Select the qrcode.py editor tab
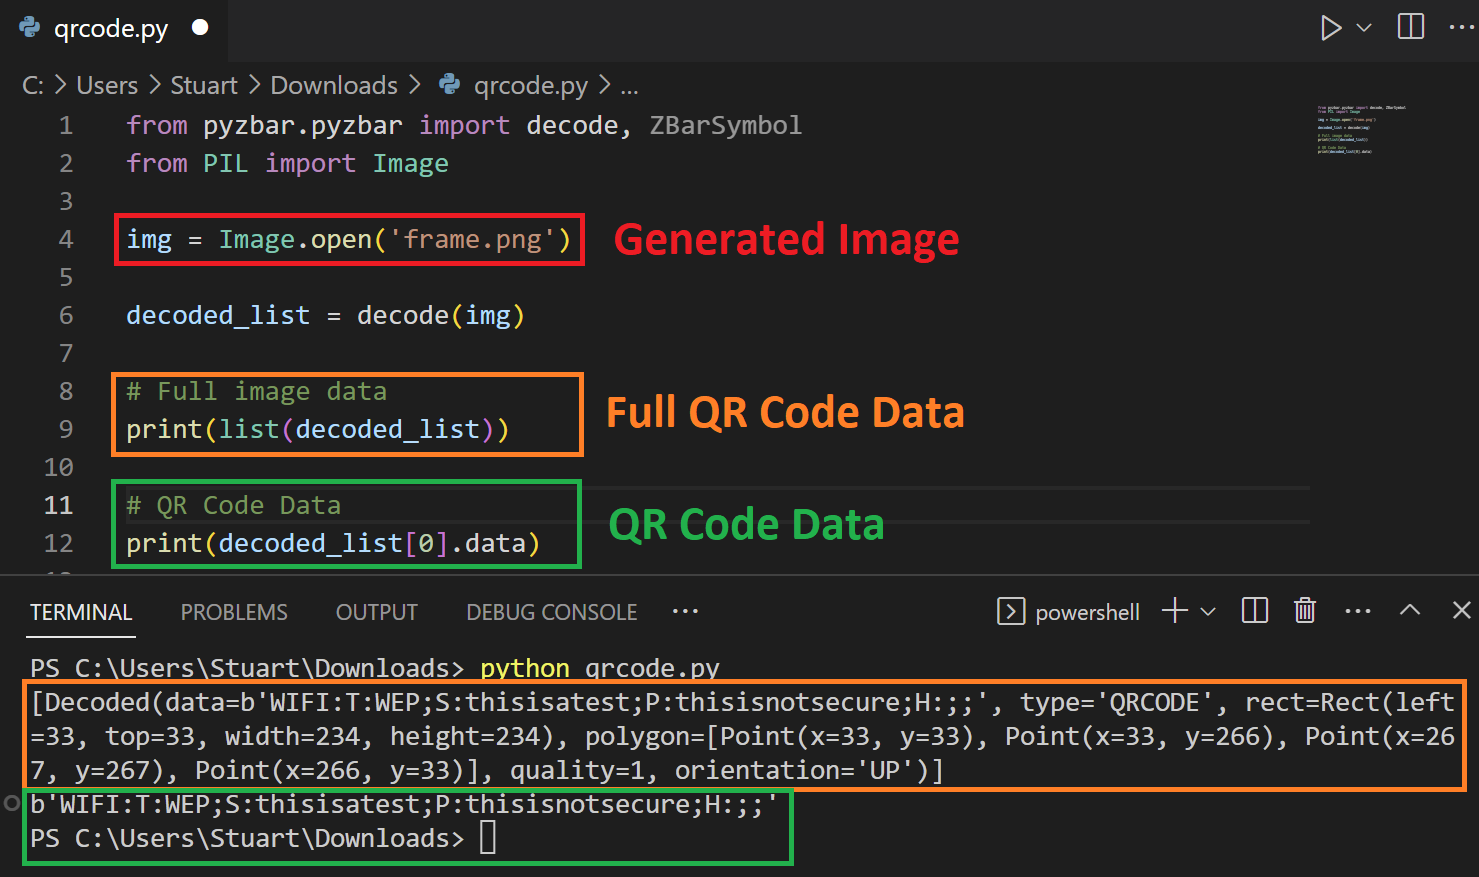1479x877 pixels. [110, 28]
